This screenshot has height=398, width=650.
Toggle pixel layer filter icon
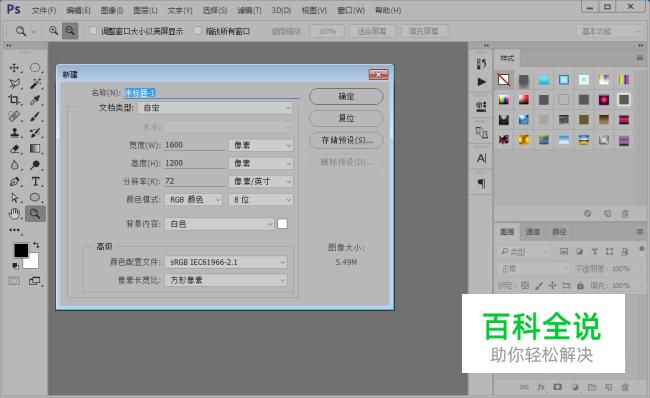click(x=564, y=251)
